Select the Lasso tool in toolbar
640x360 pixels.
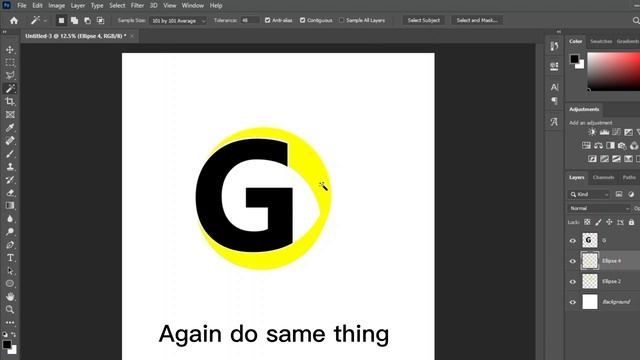[x=10, y=75]
